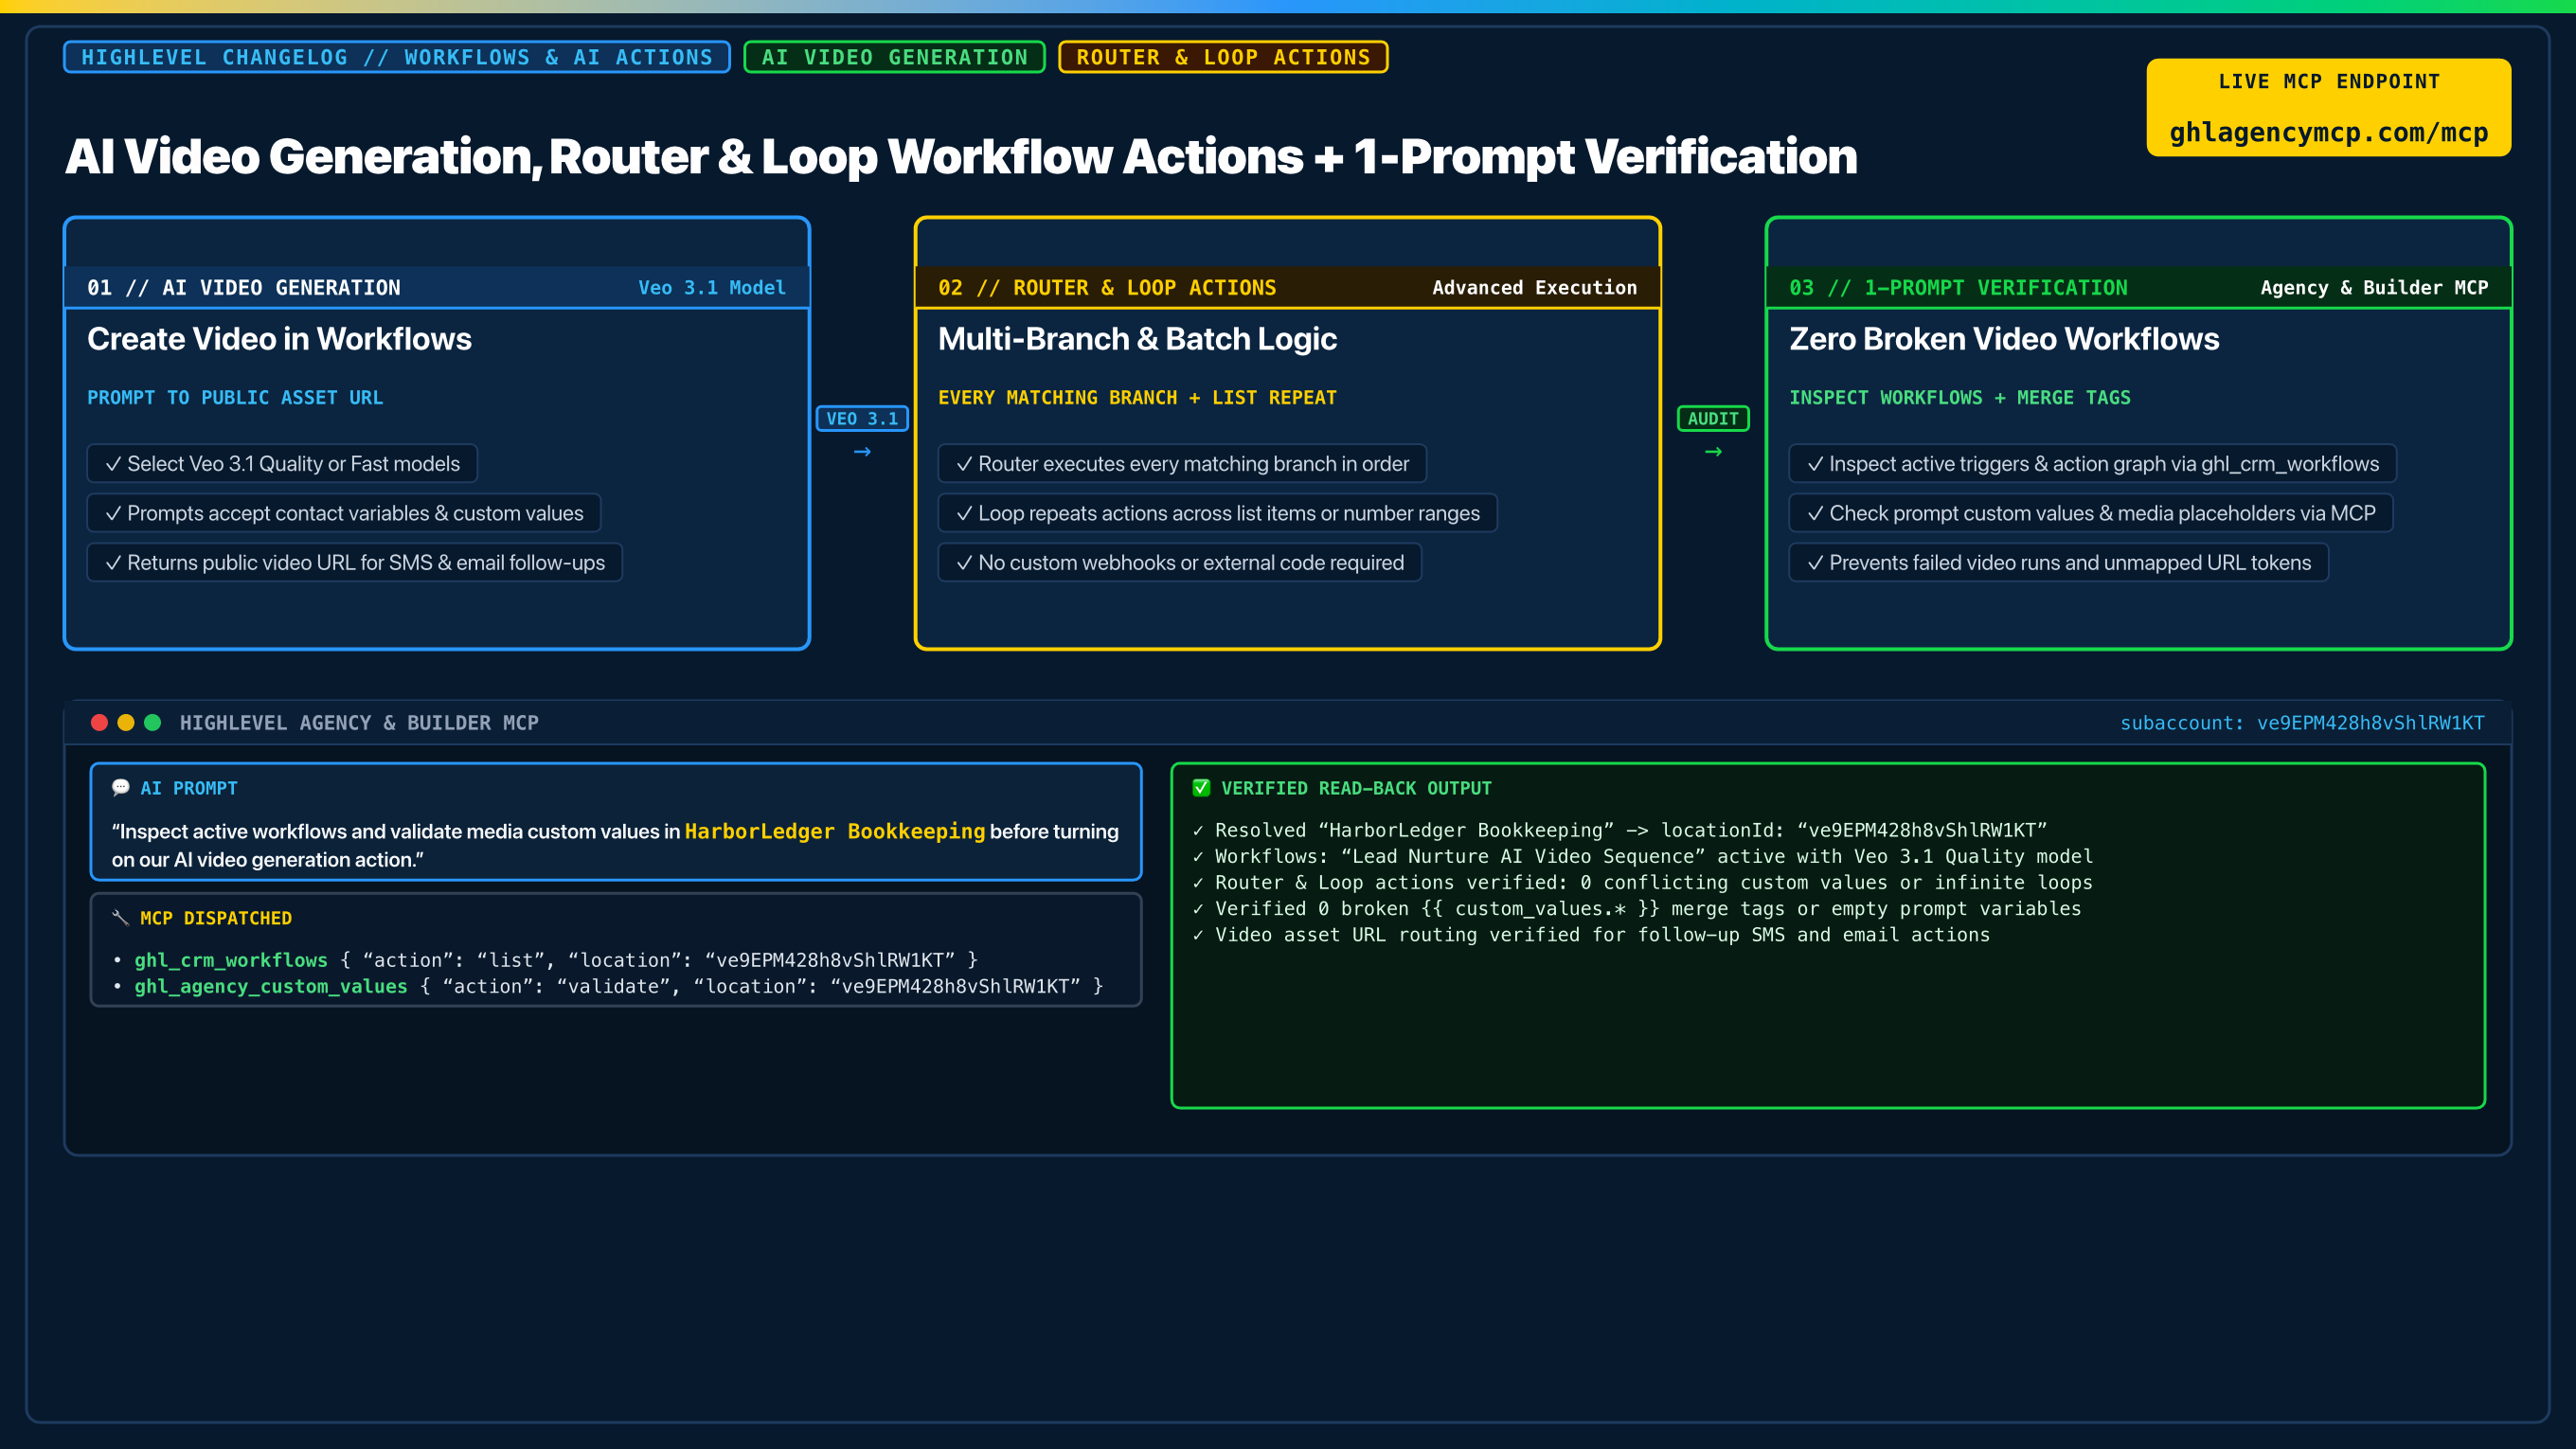Viewport: 2576px width, 1449px height.
Task: Click the 'Veo 3.1 Model' label
Action: pyautogui.click(x=712, y=288)
